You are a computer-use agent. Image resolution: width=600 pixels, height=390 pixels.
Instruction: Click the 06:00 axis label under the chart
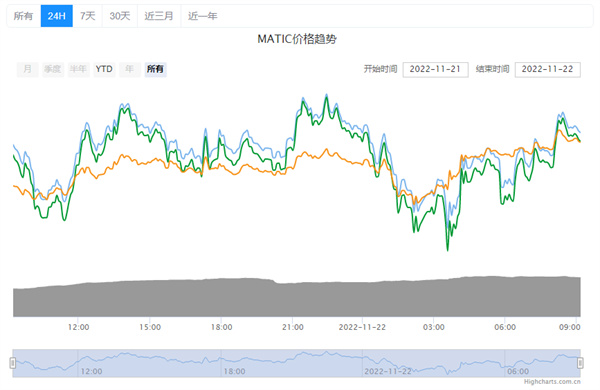(505, 327)
